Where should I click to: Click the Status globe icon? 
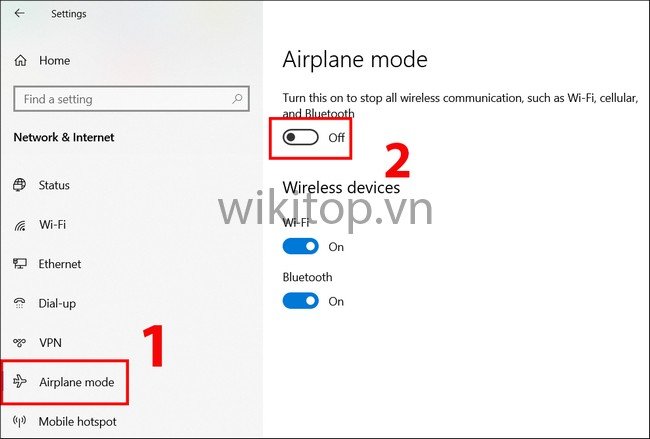19,185
